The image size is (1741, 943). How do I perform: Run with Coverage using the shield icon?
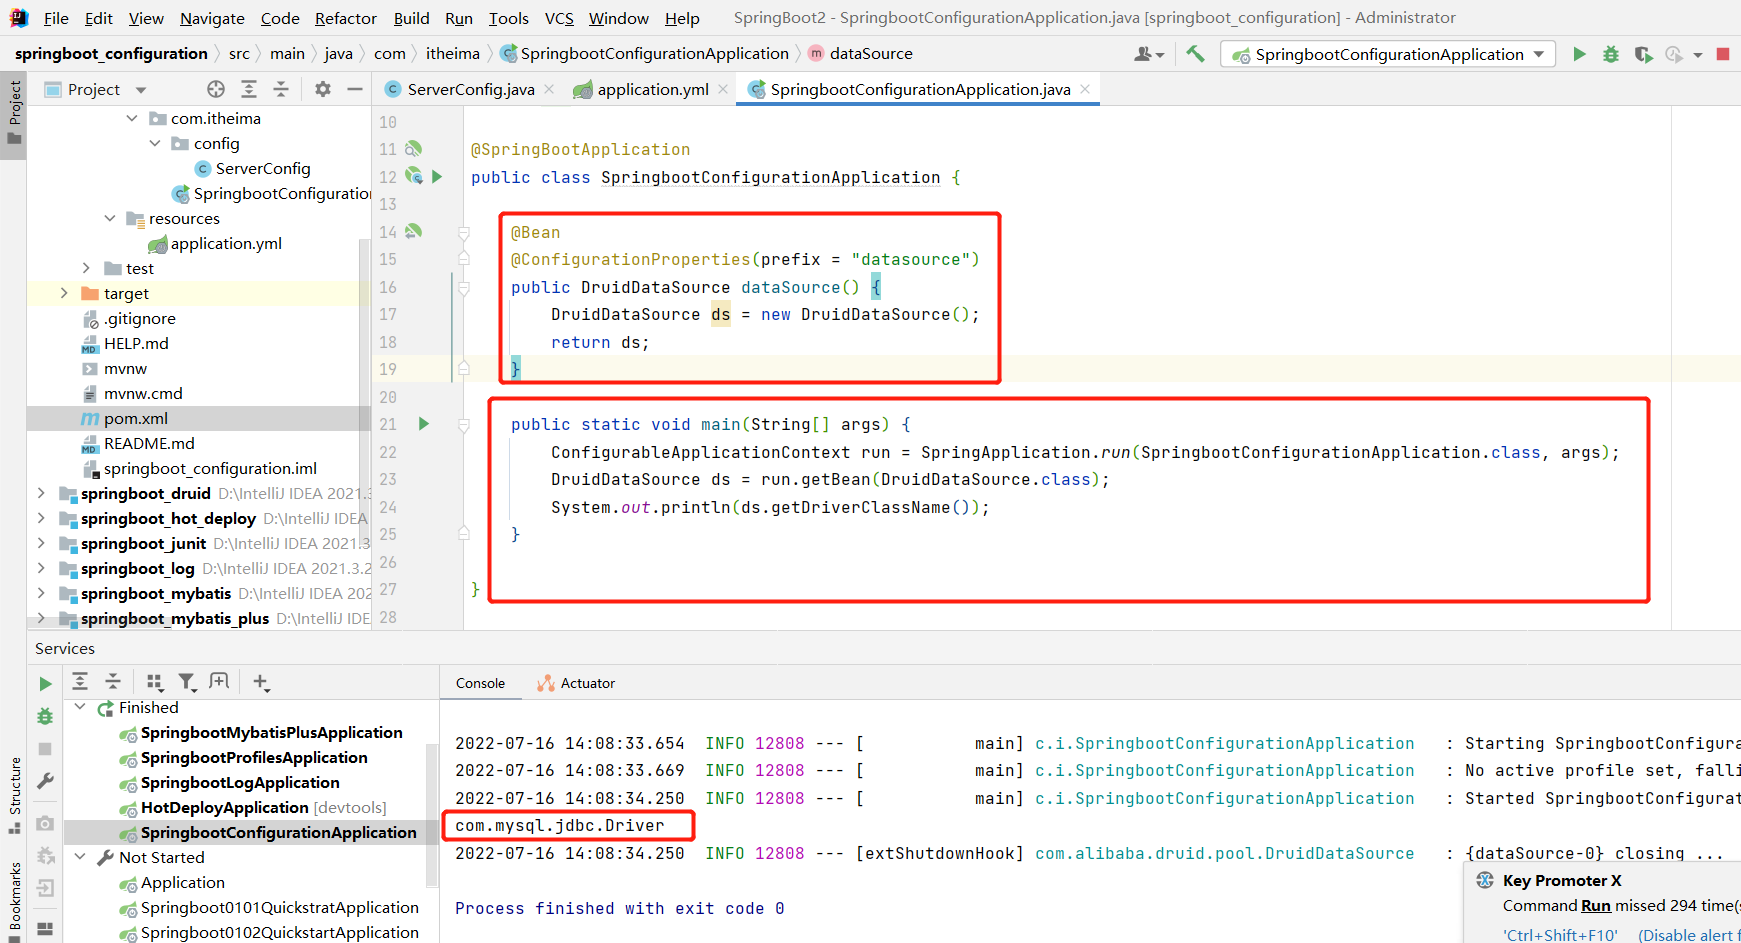coord(1643,54)
